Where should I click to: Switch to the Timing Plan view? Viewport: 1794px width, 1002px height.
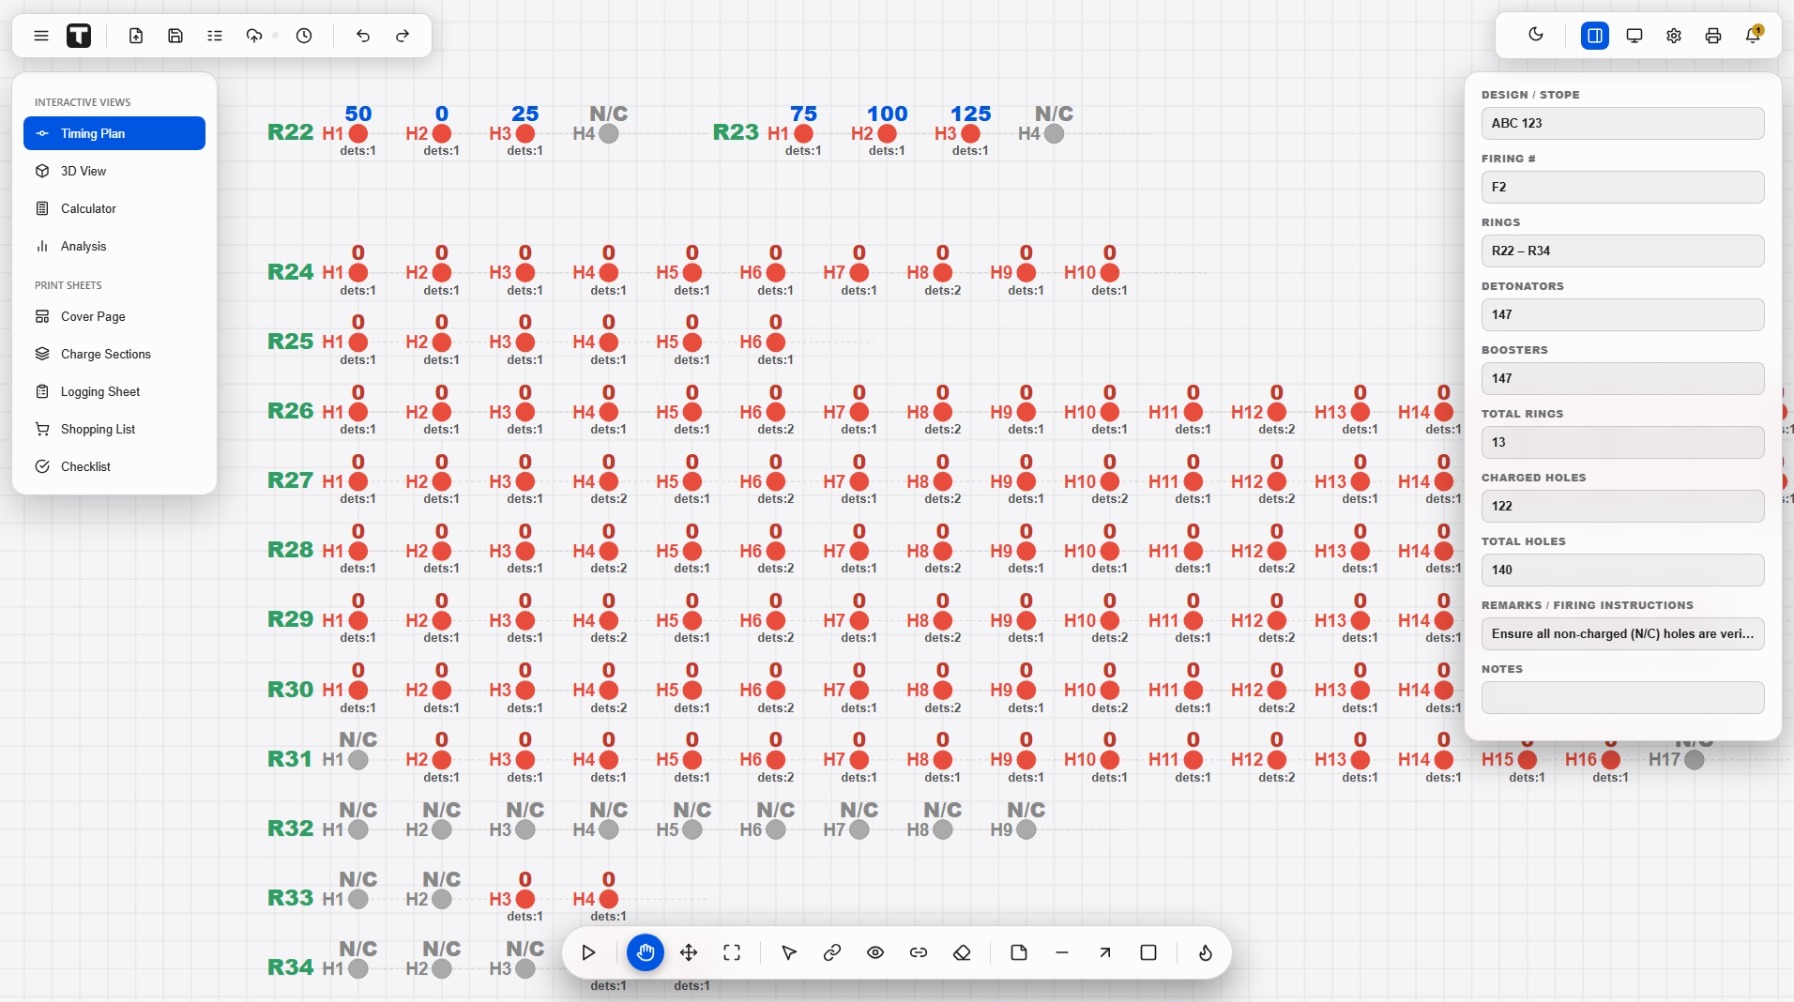pyautogui.click(x=114, y=133)
